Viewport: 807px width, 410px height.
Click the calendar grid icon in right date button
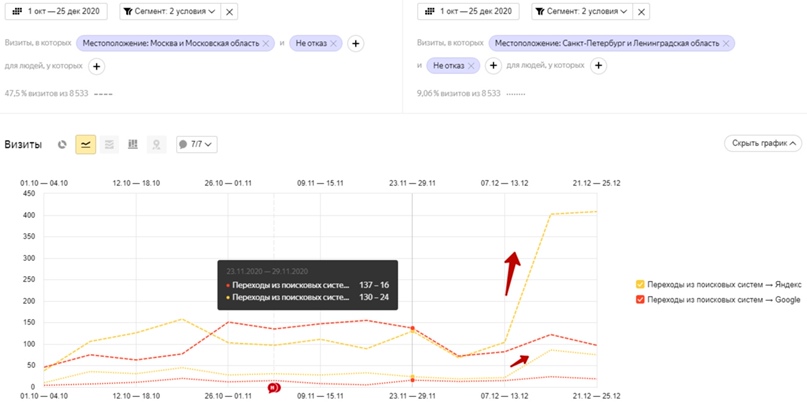tap(429, 11)
